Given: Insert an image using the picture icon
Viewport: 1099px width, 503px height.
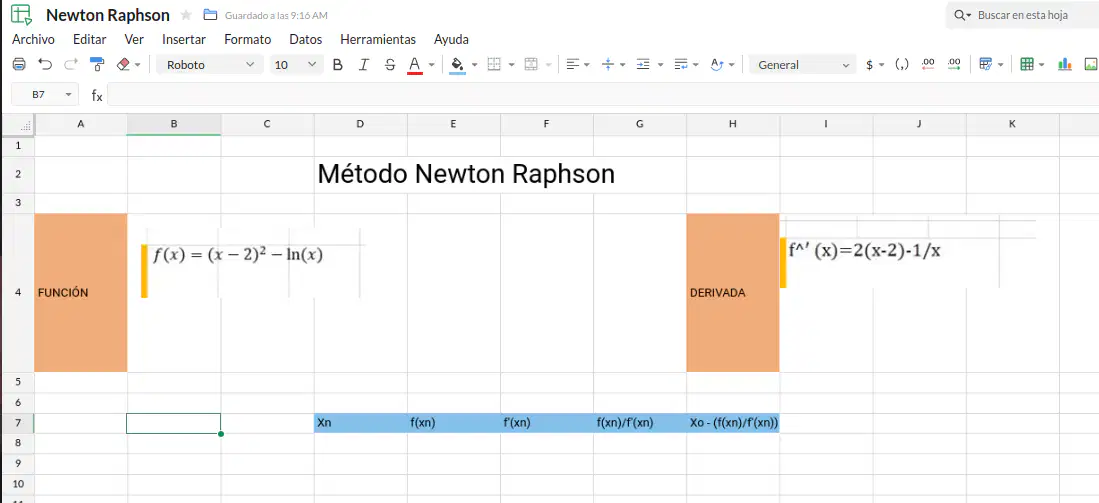Looking at the screenshot, I should [1091, 64].
